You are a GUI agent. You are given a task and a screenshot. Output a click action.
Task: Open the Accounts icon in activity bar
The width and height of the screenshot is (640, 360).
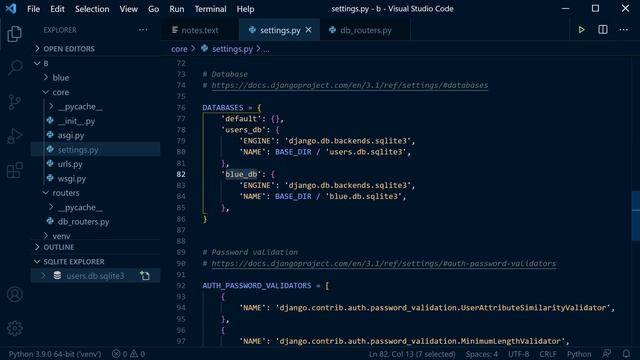coord(15,294)
